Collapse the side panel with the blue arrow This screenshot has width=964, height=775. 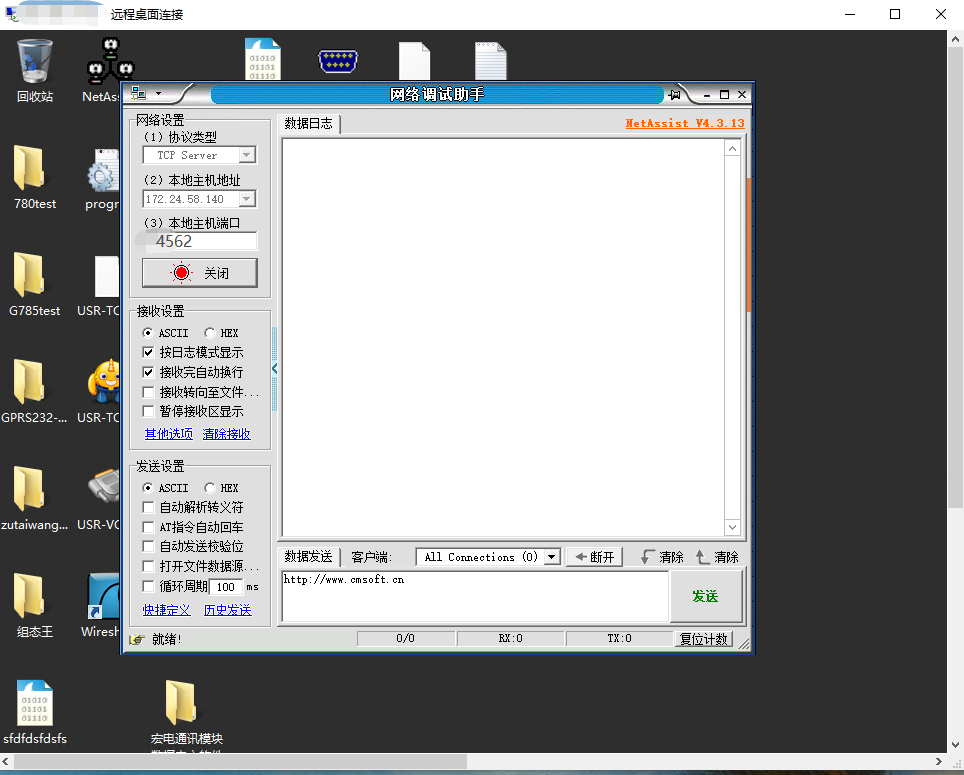point(275,369)
